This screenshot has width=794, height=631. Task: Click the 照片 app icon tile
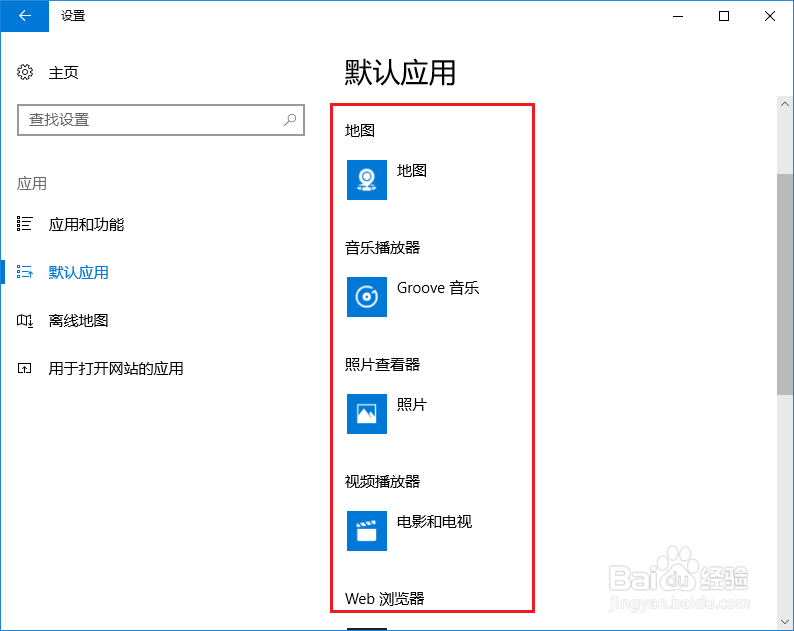367,414
